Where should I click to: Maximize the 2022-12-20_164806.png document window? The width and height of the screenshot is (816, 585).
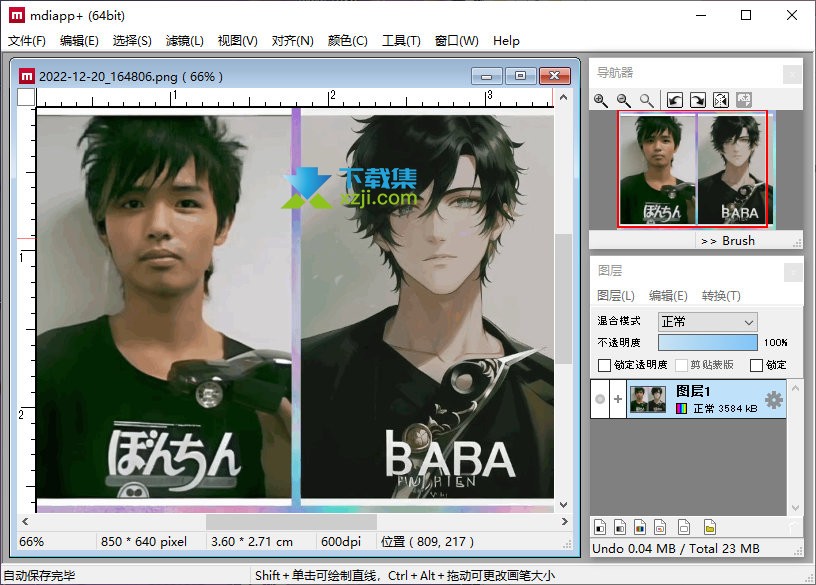(520, 76)
